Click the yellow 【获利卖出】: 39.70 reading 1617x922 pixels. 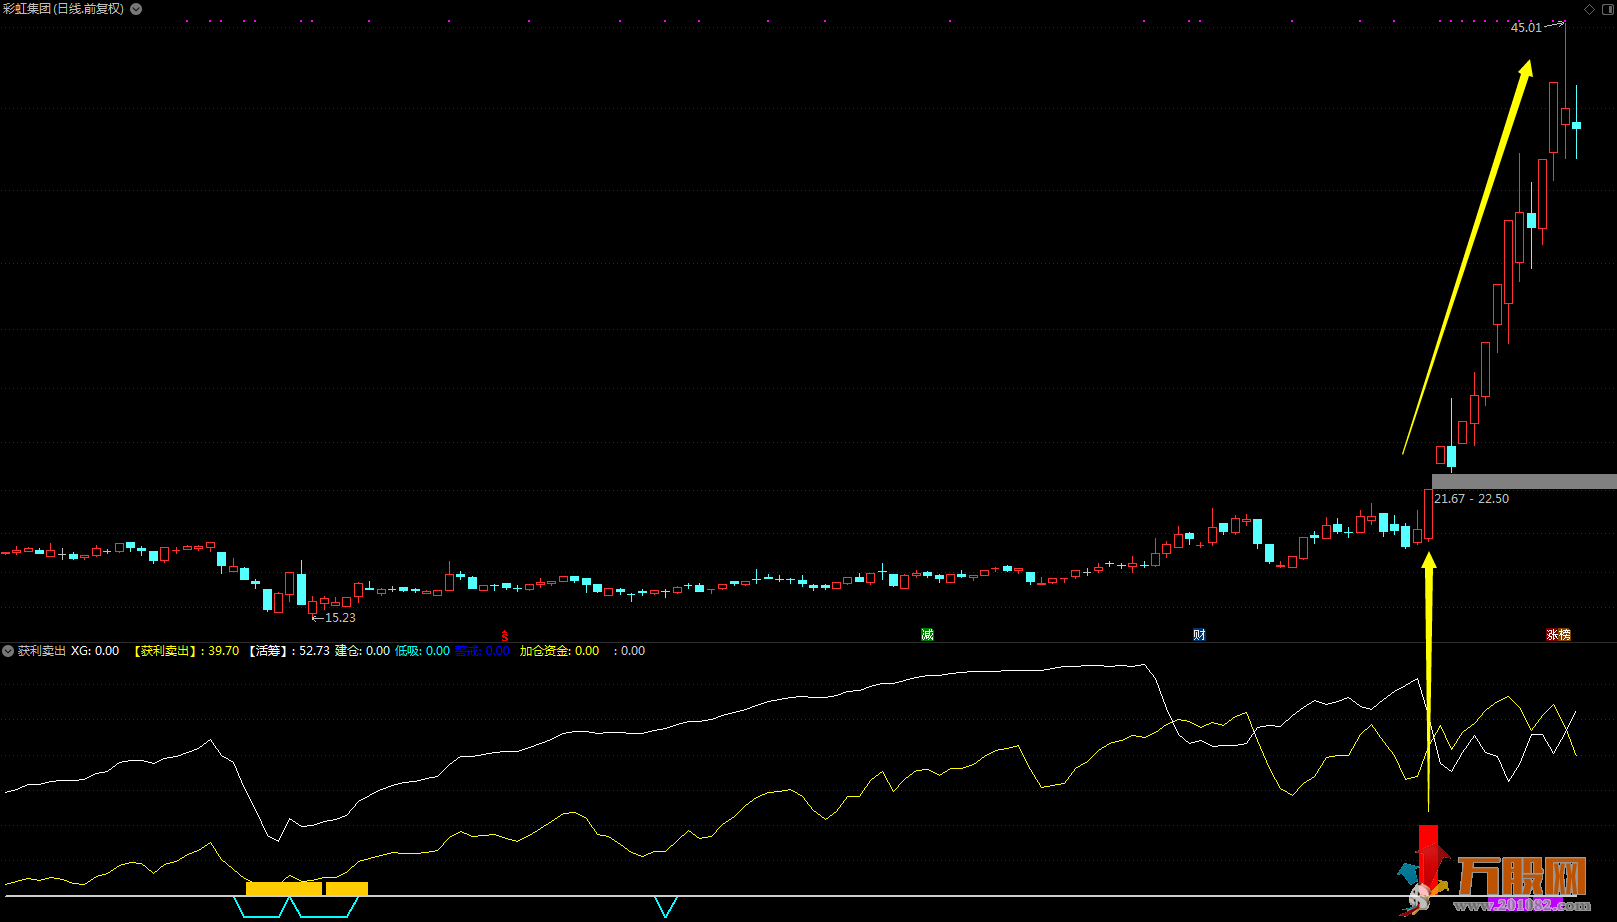[x=186, y=651]
